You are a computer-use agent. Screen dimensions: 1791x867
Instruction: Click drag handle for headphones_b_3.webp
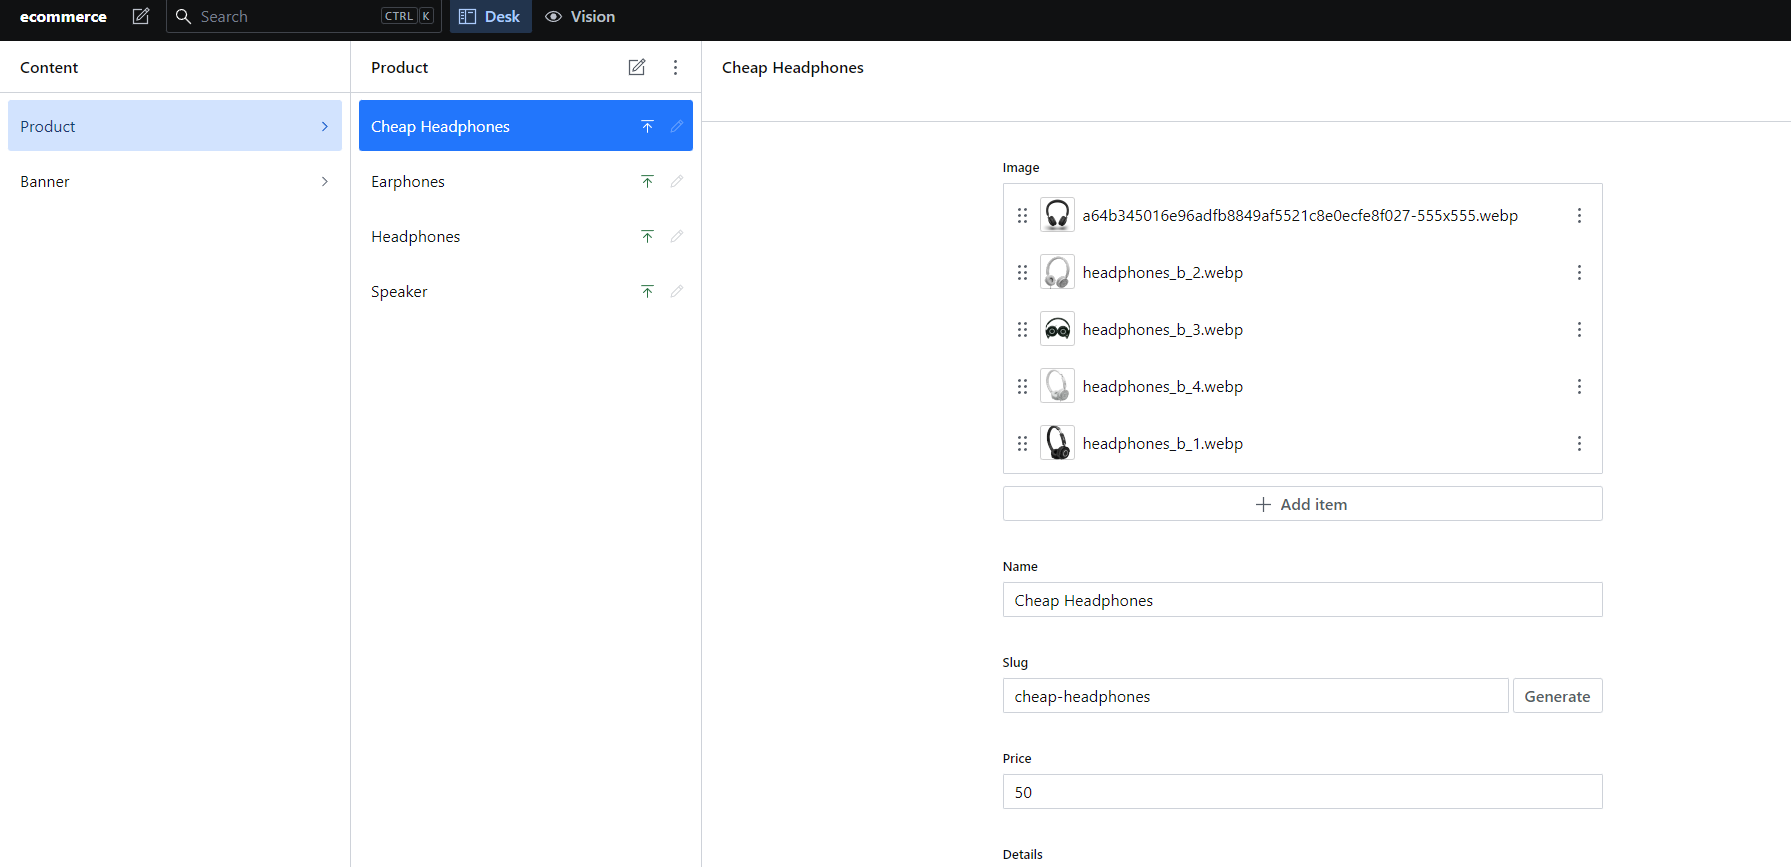click(1022, 329)
